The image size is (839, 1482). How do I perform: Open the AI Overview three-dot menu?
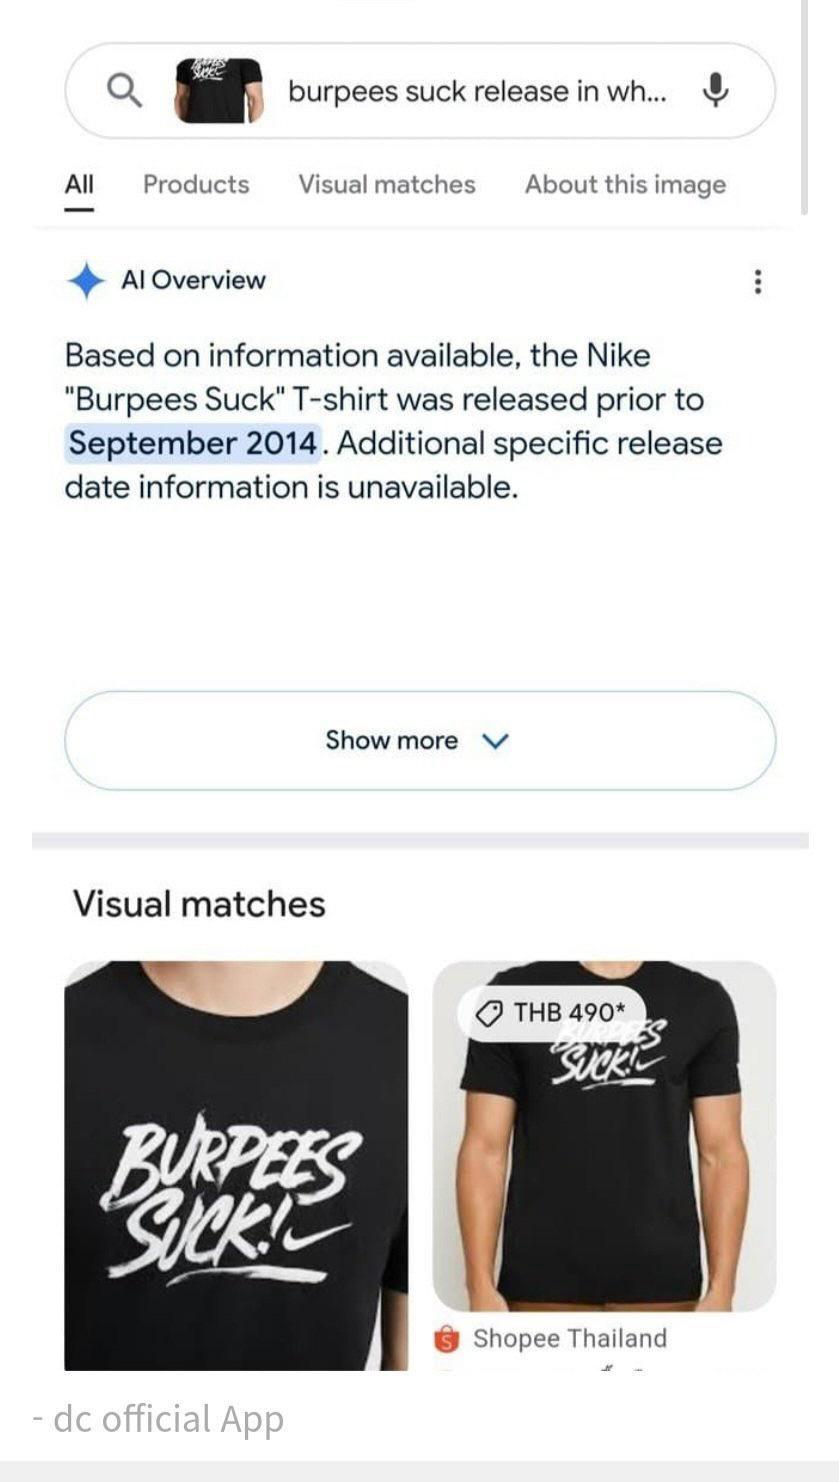757,282
